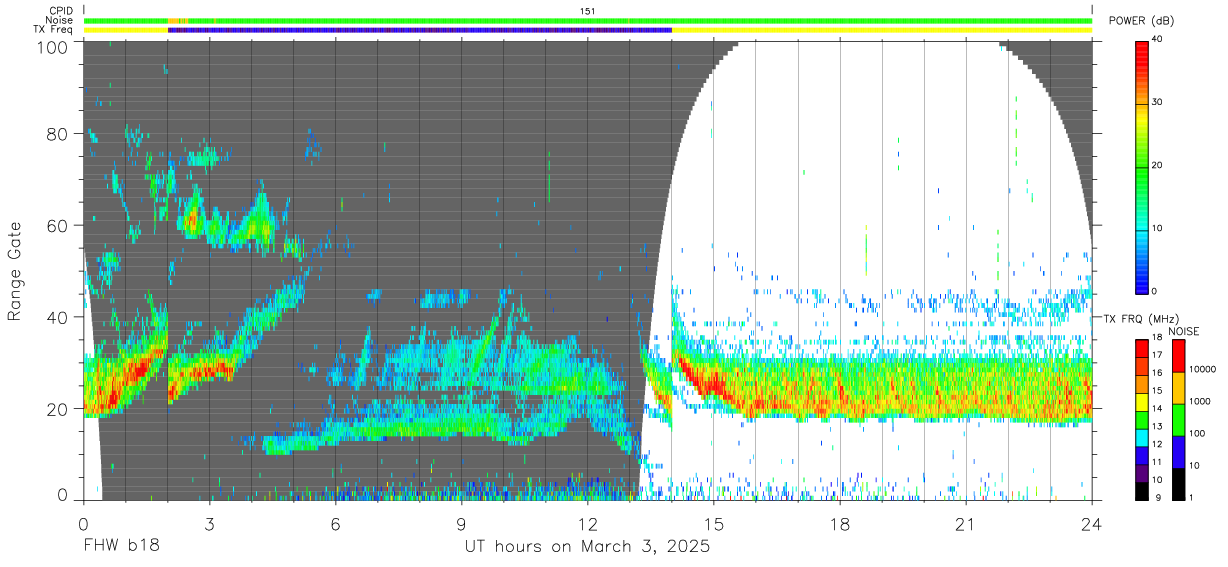Image resolution: width=1228 pixels, height=567 pixels.
Task: Click the 18 tick on the UT hours axis
Action: 839,524
